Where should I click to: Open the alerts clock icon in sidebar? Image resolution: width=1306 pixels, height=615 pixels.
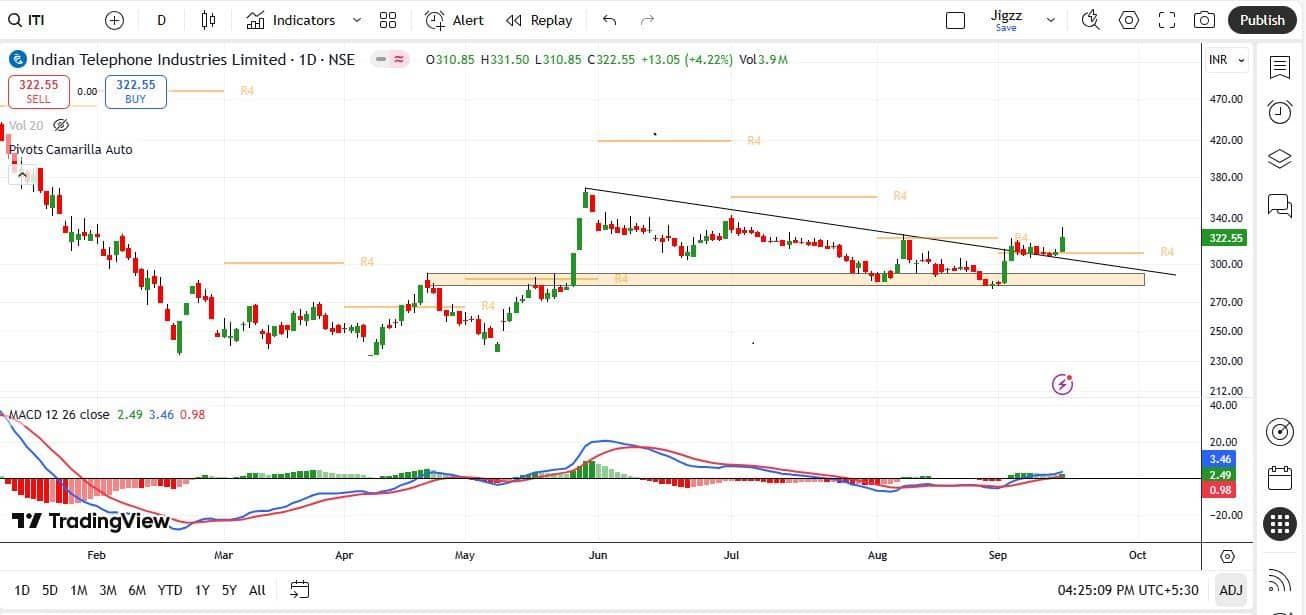[1280, 112]
